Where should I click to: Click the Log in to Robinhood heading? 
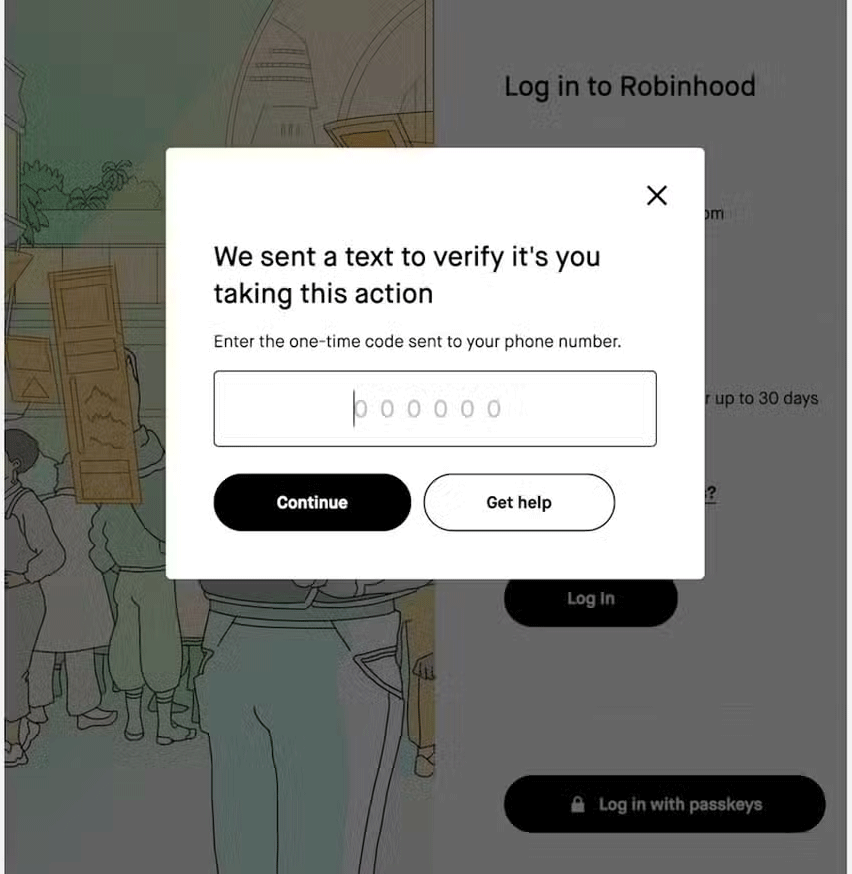point(630,87)
